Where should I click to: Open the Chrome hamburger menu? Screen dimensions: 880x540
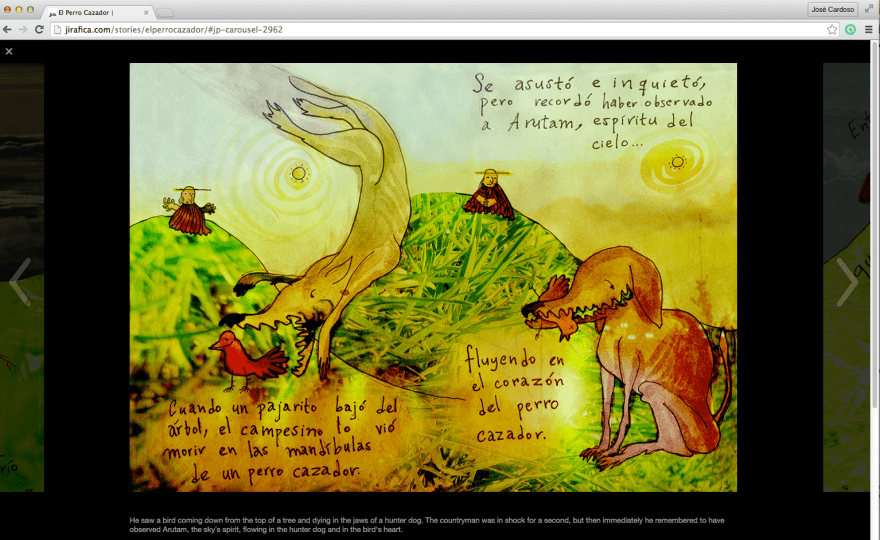click(868, 30)
